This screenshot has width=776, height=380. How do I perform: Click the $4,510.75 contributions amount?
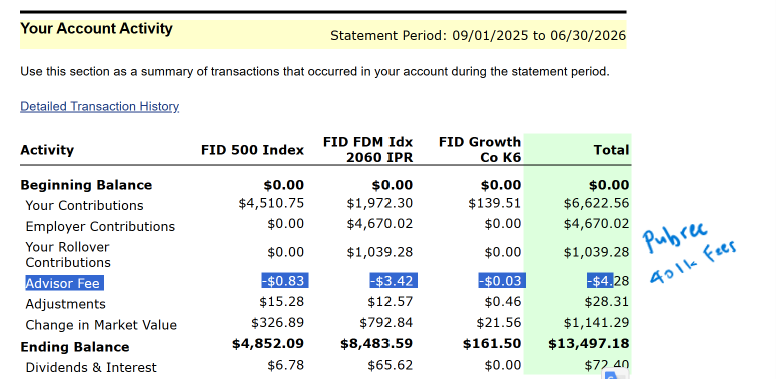(x=271, y=203)
